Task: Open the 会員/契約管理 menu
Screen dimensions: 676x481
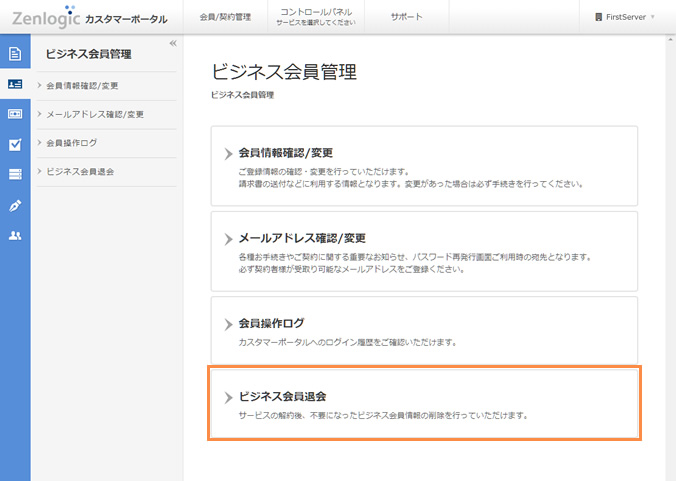Action: point(225,17)
